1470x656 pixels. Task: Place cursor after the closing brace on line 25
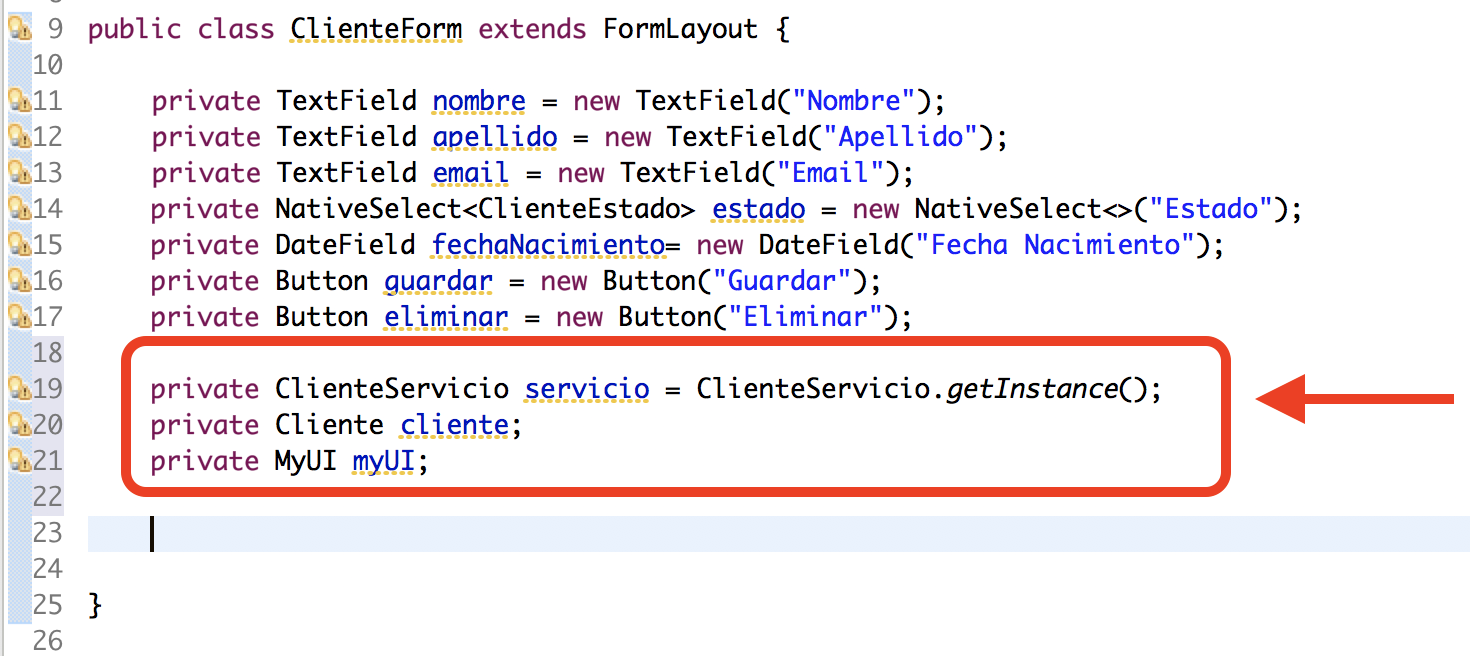pyautogui.click(x=105, y=604)
